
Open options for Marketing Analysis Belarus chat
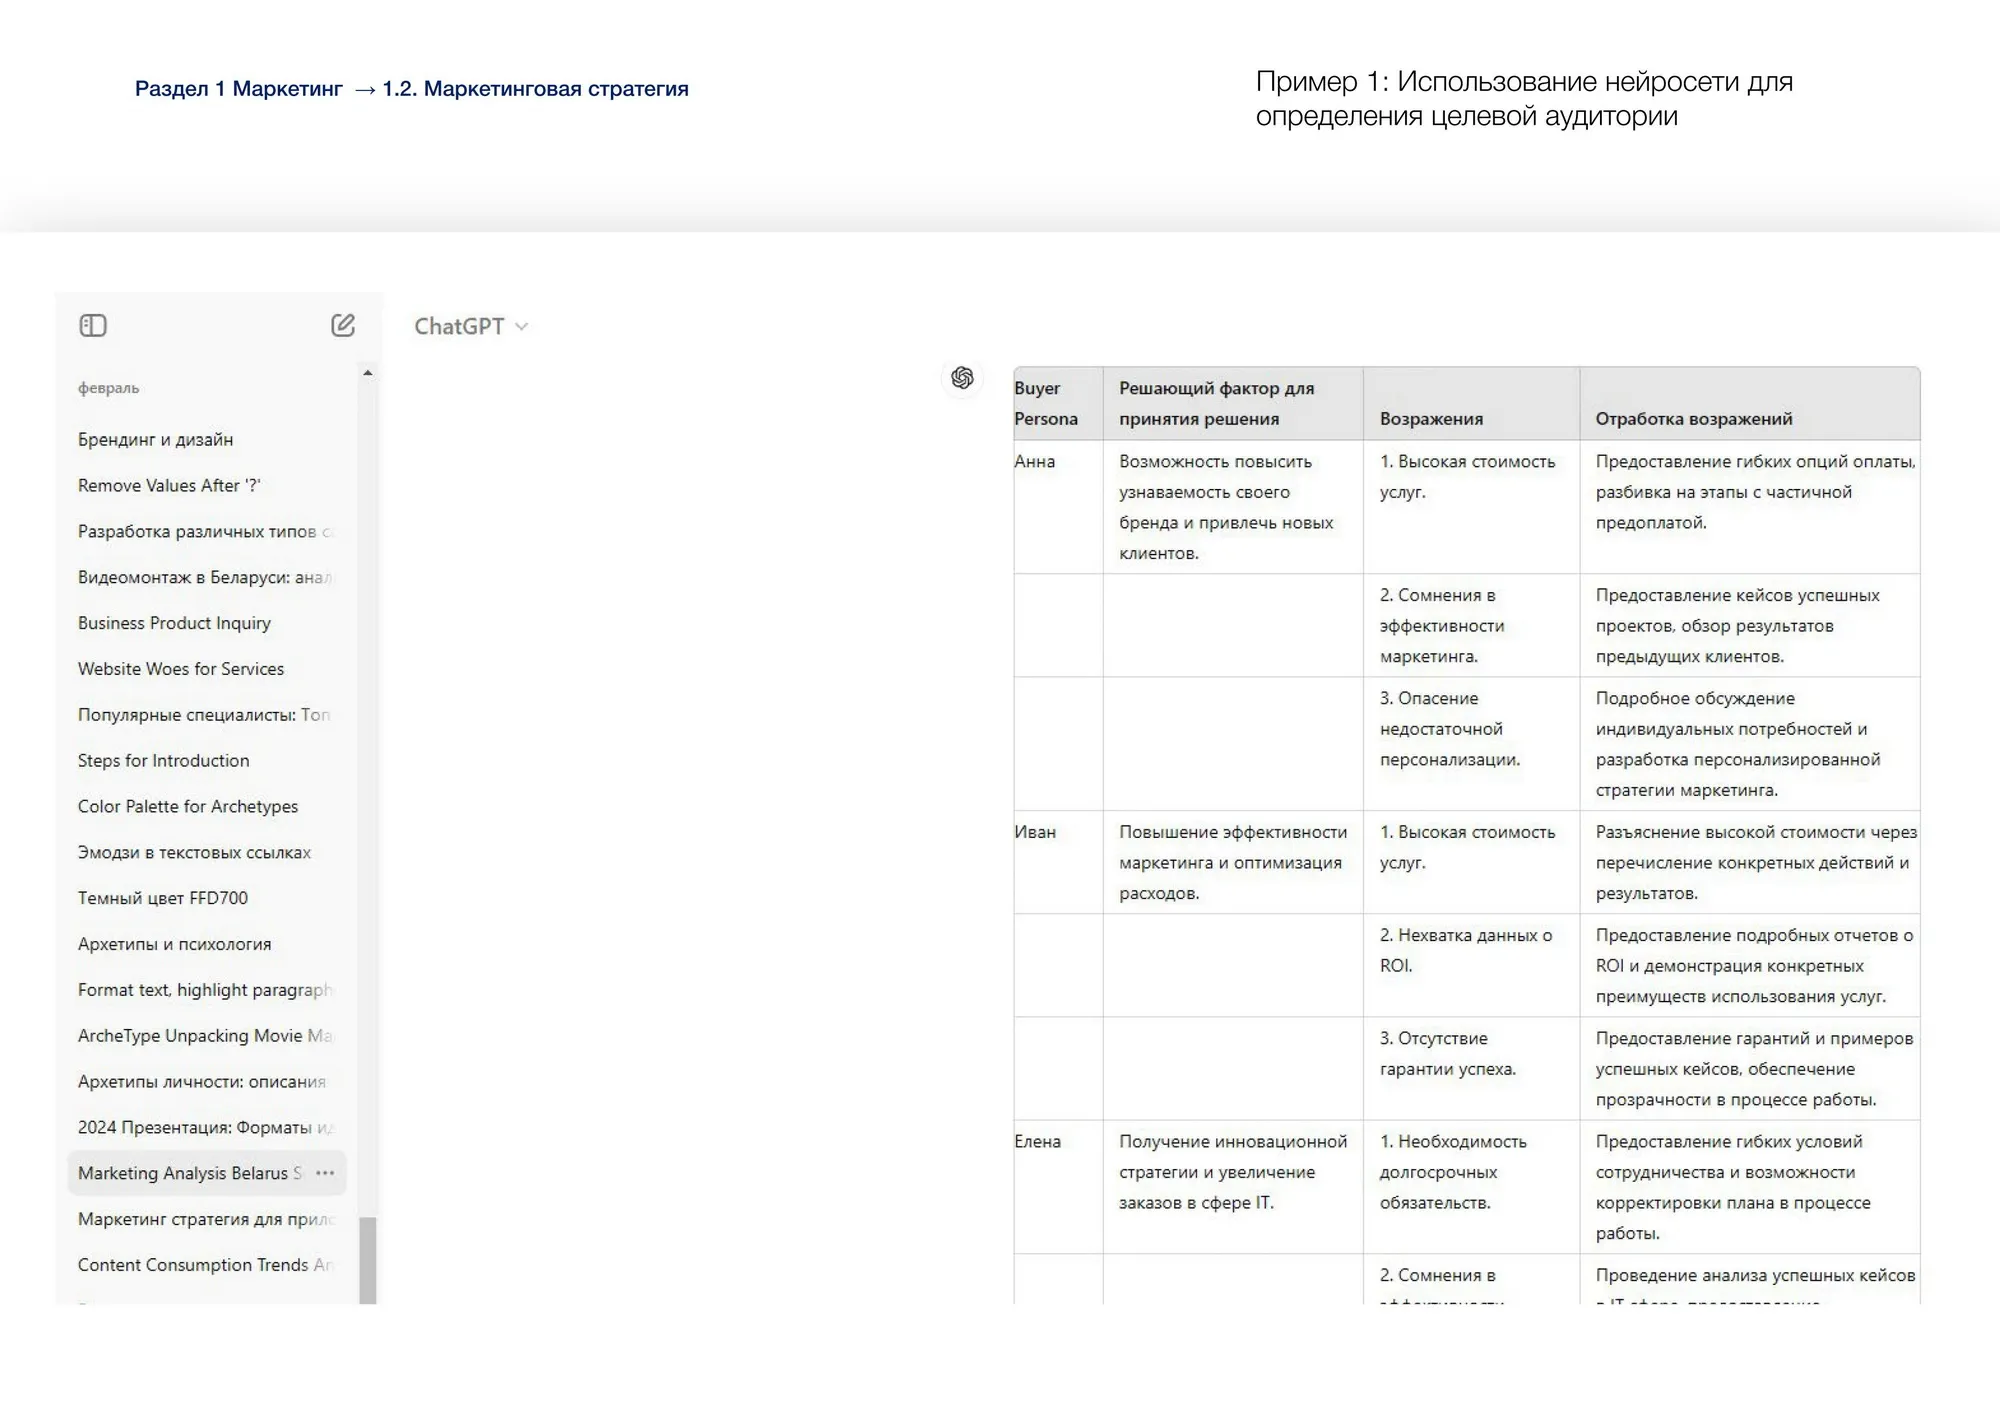[325, 1173]
